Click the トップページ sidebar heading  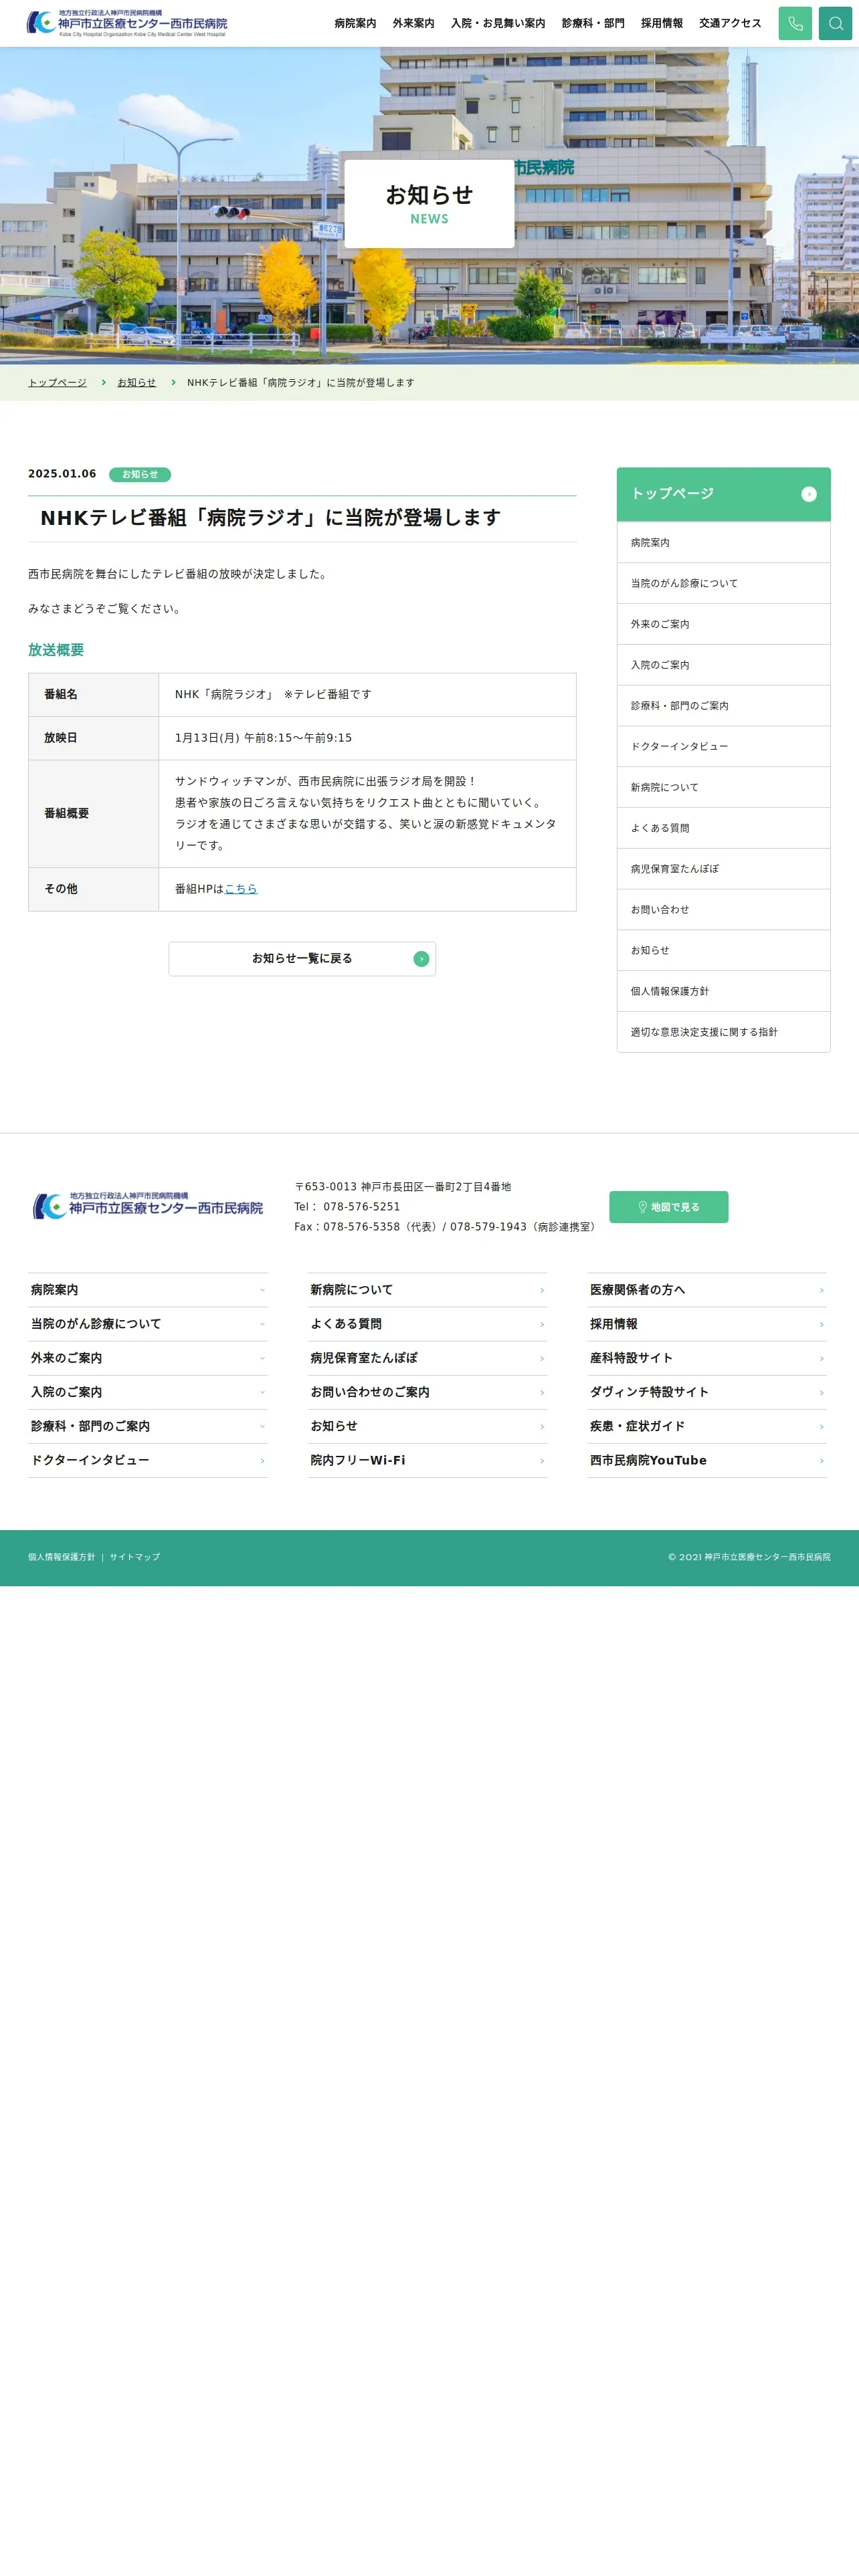(x=723, y=494)
